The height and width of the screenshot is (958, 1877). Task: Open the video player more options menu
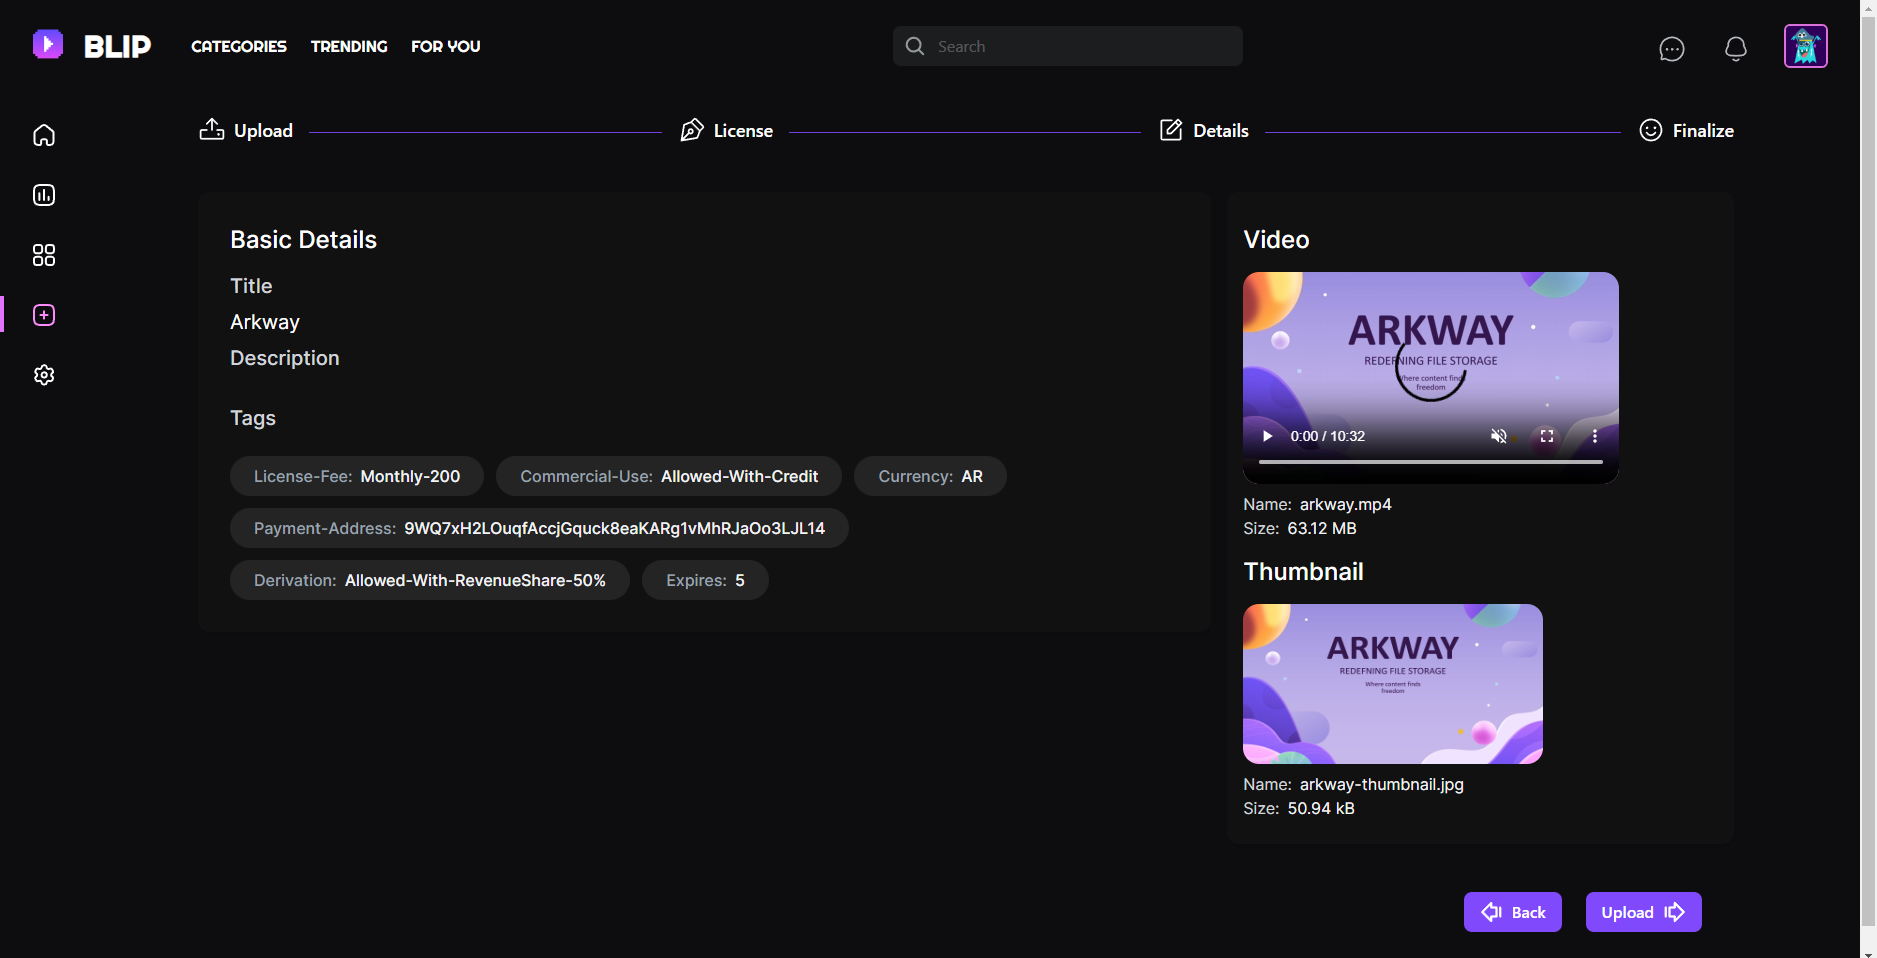(1595, 436)
